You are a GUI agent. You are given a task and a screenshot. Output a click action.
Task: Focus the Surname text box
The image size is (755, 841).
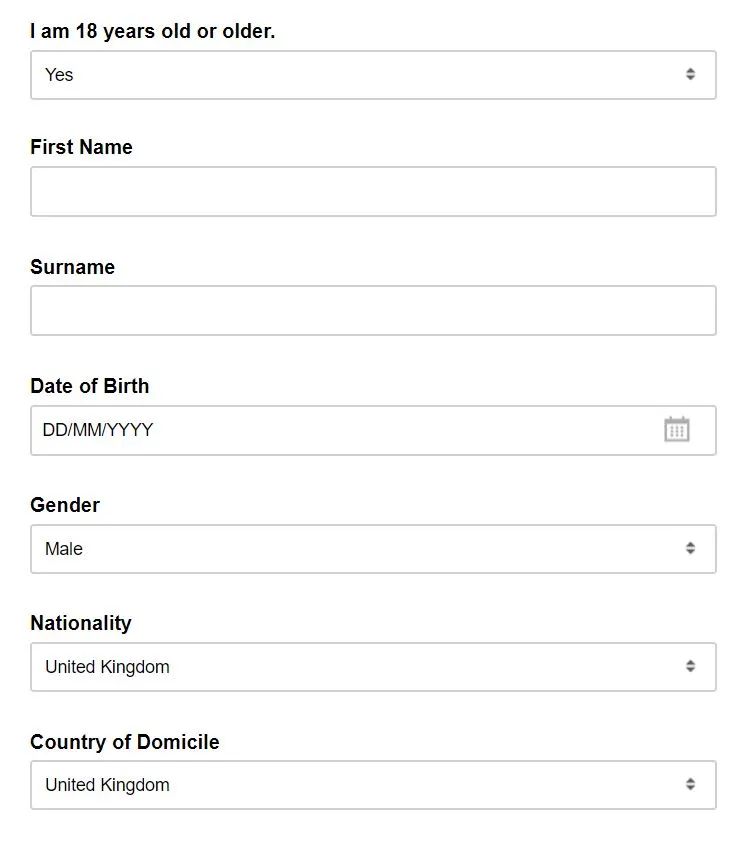[x=373, y=311]
